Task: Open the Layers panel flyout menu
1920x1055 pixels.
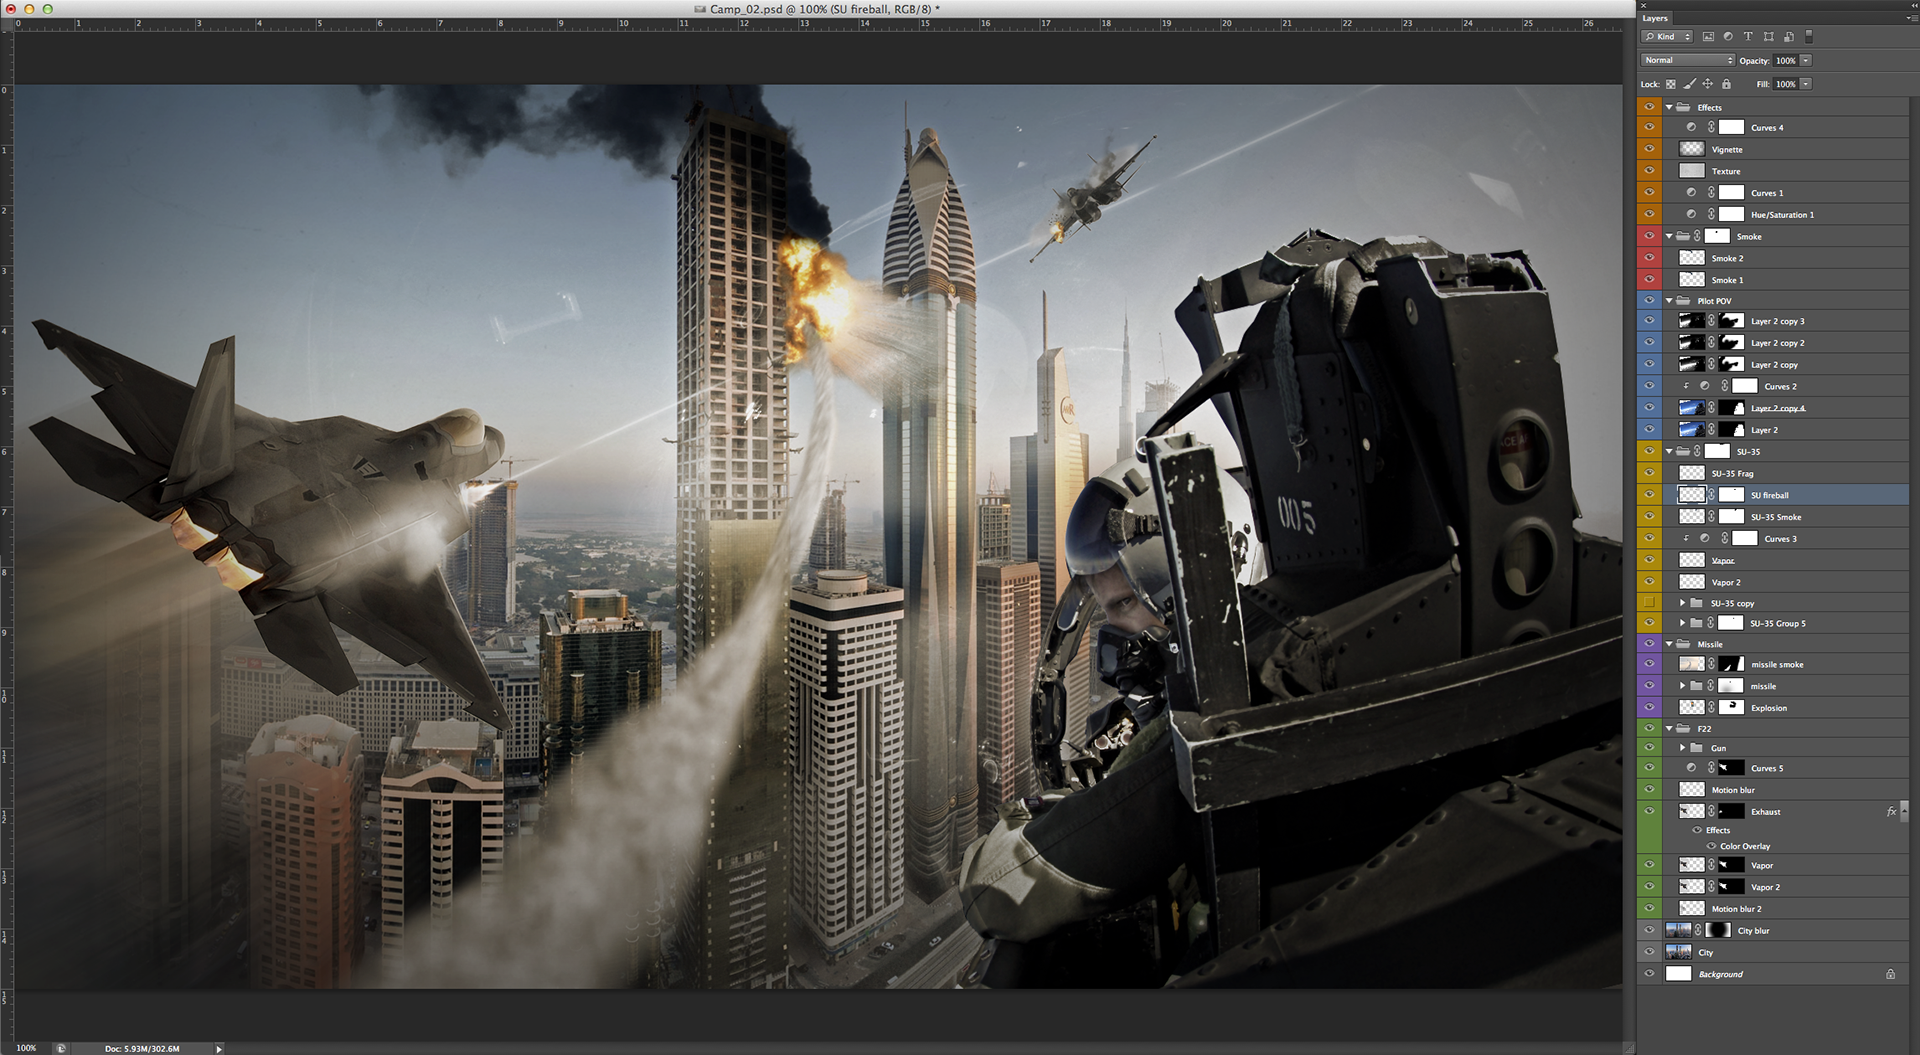Action: coord(1911,18)
